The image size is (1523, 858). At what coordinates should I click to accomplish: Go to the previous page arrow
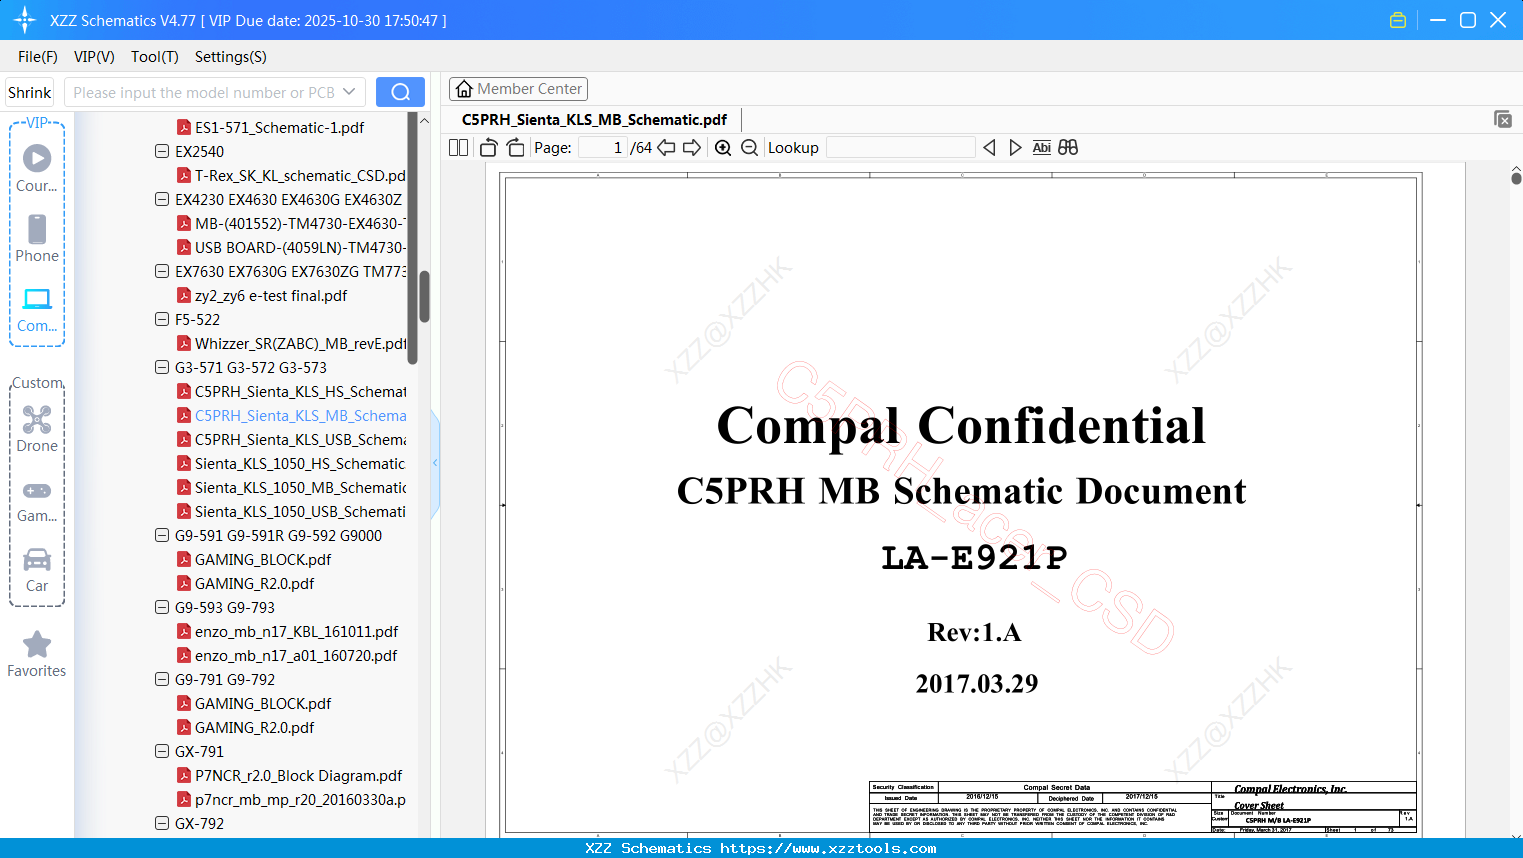point(666,148)
